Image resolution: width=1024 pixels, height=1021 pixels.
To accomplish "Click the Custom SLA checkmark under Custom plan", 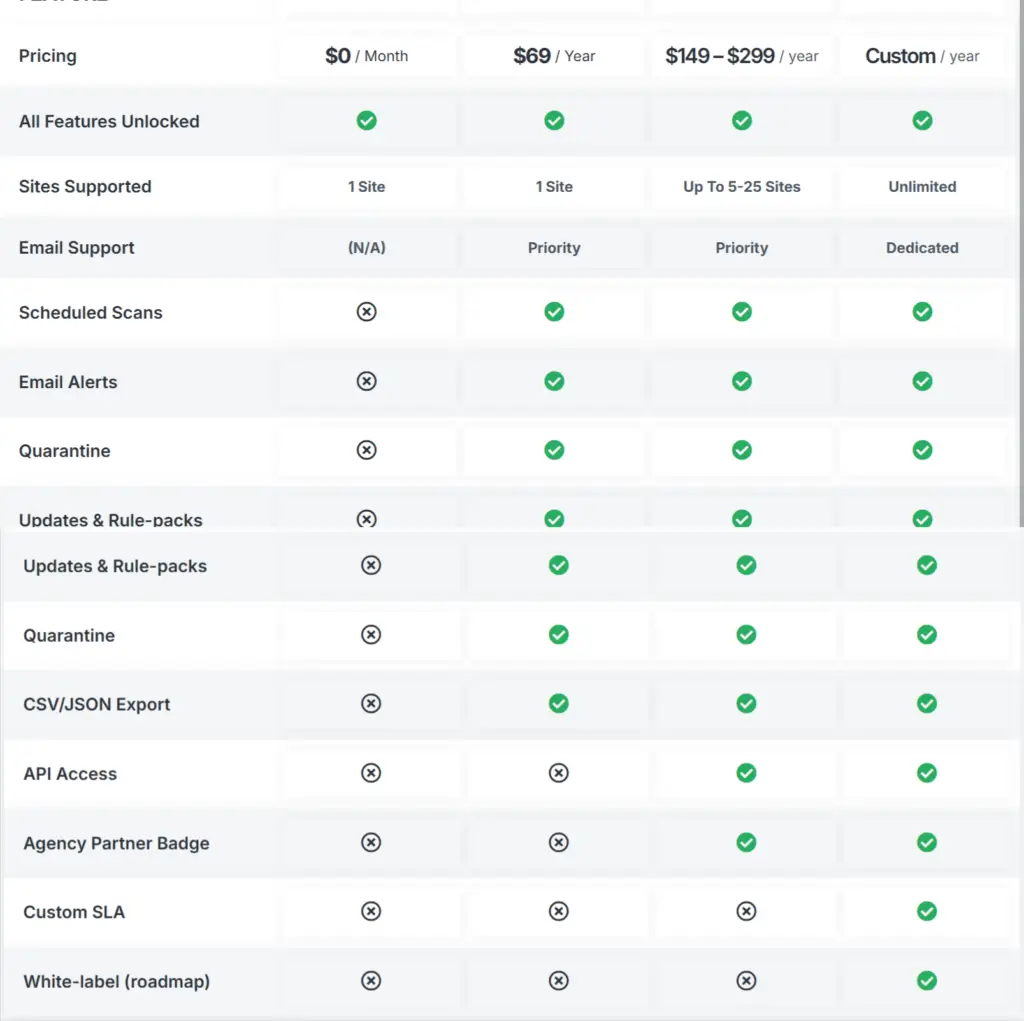I will click(927, 911).
